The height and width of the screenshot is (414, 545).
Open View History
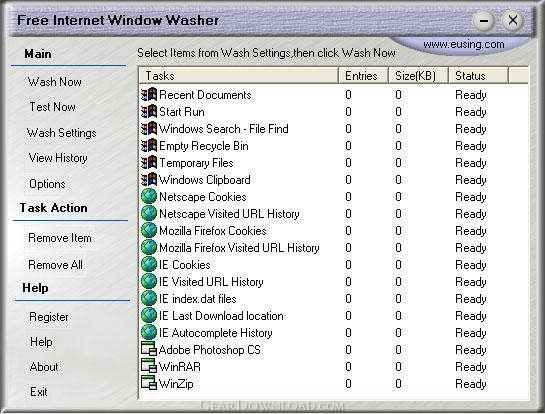[x=58, y=158]
